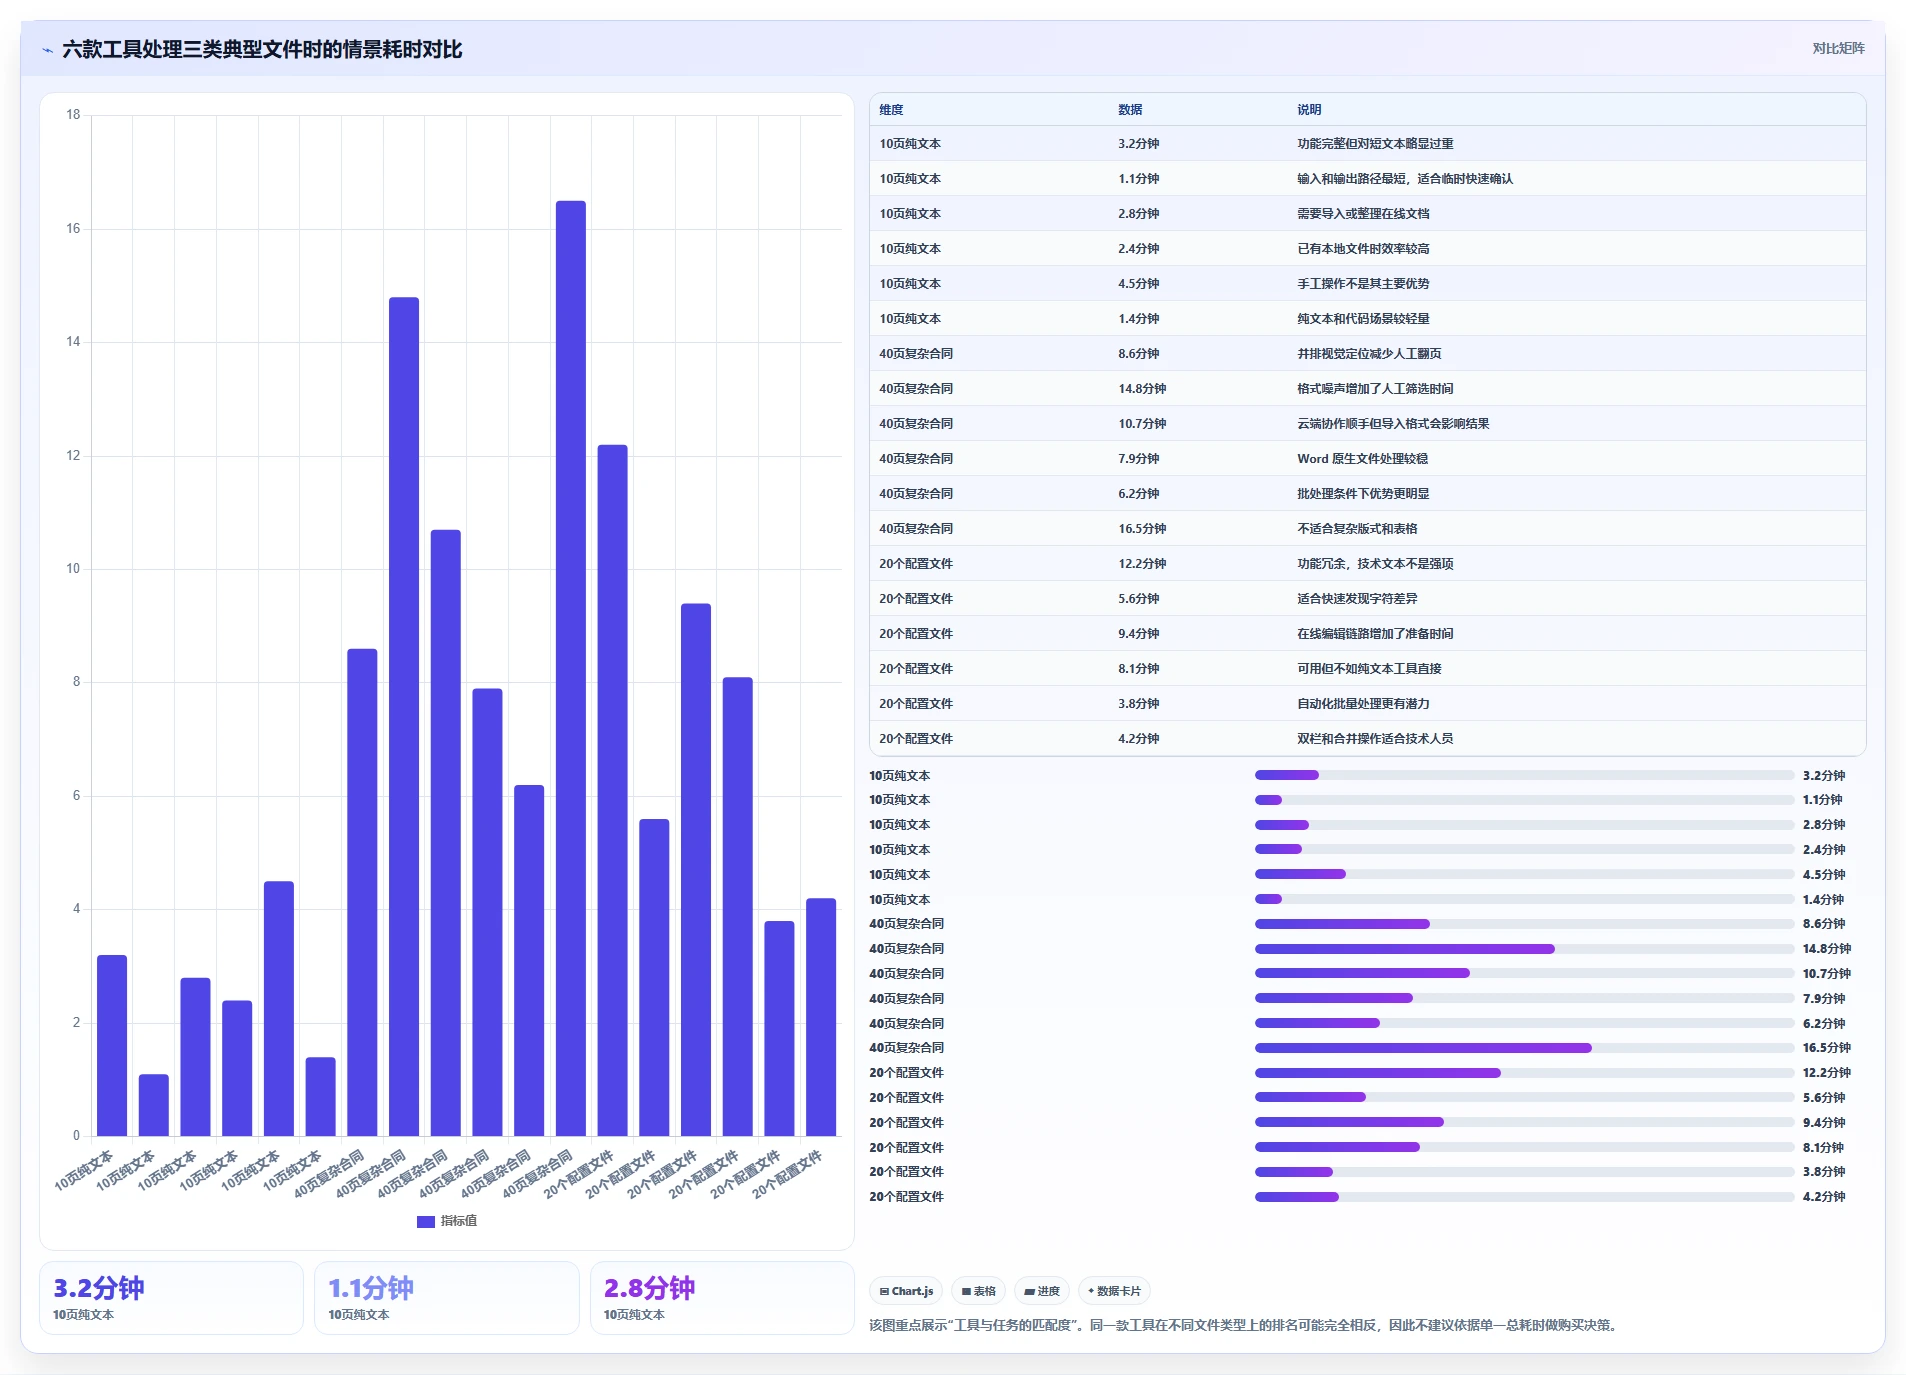Viewport: 1906px width, 1375px height.
Task: Click the progress bar labeled 1.1分钟
Action: tap(1524, 800)
